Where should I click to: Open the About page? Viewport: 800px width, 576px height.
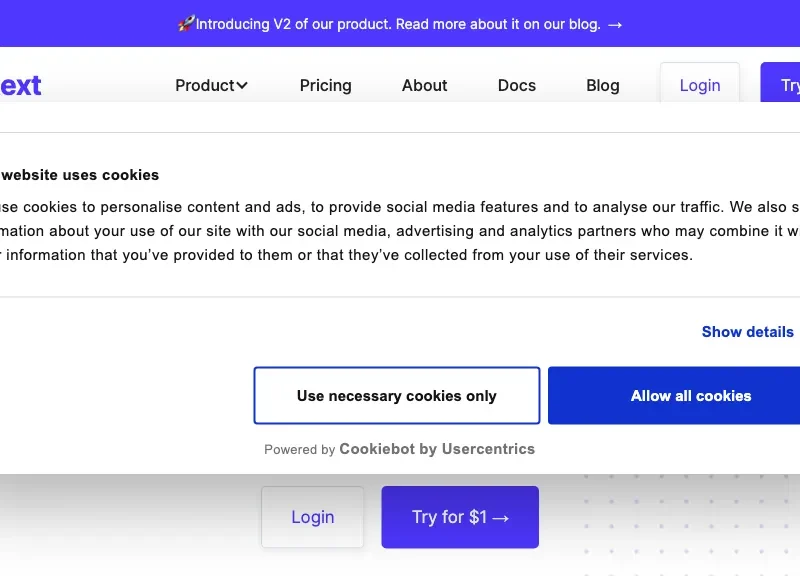coord(424,86)
